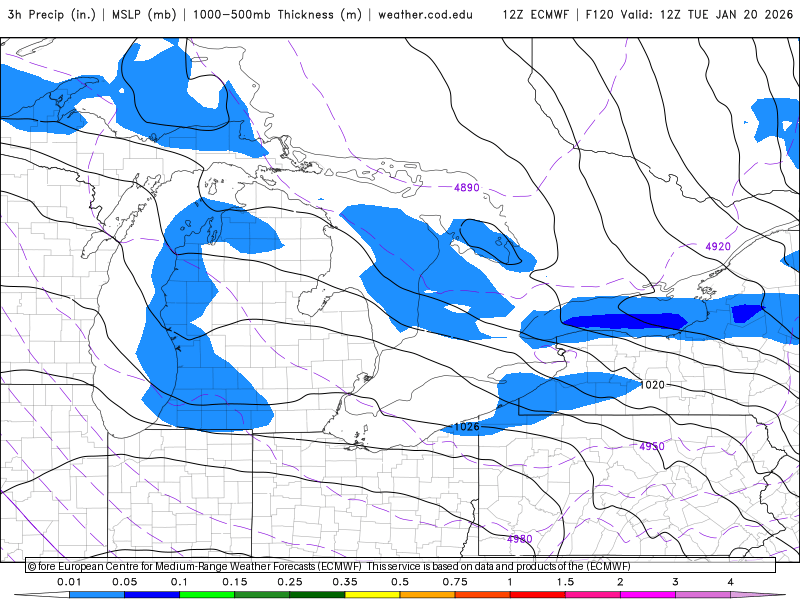The height and width of the screenshot is (600, 800).
Task: Click the 0.25 legend value
Action: pos(290,582)
